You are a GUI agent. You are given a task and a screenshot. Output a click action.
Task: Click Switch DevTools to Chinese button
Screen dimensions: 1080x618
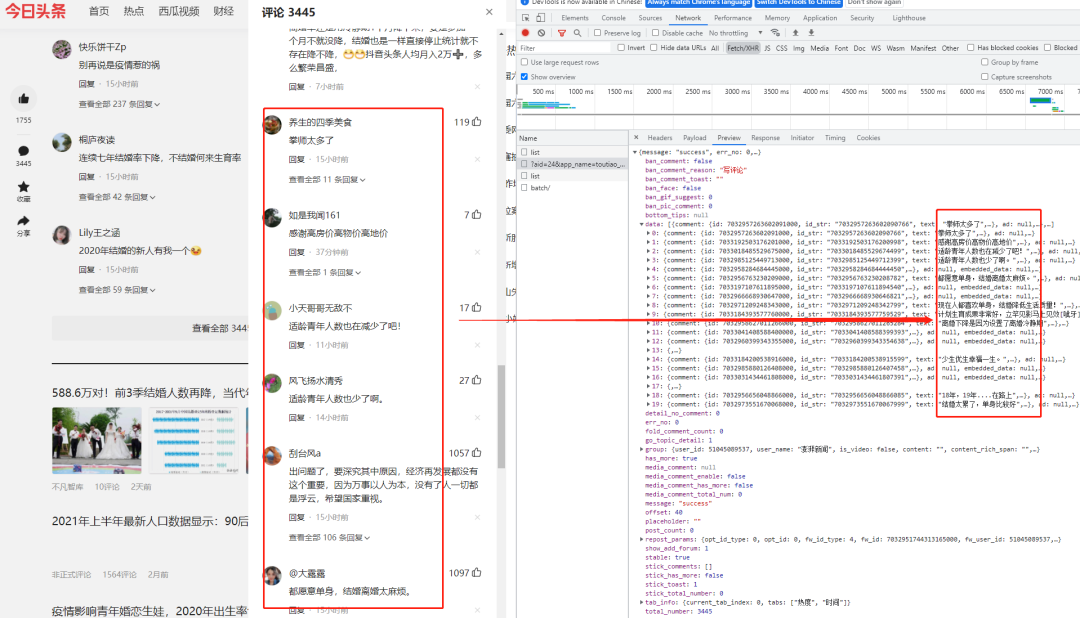click(x=798, y=2)
